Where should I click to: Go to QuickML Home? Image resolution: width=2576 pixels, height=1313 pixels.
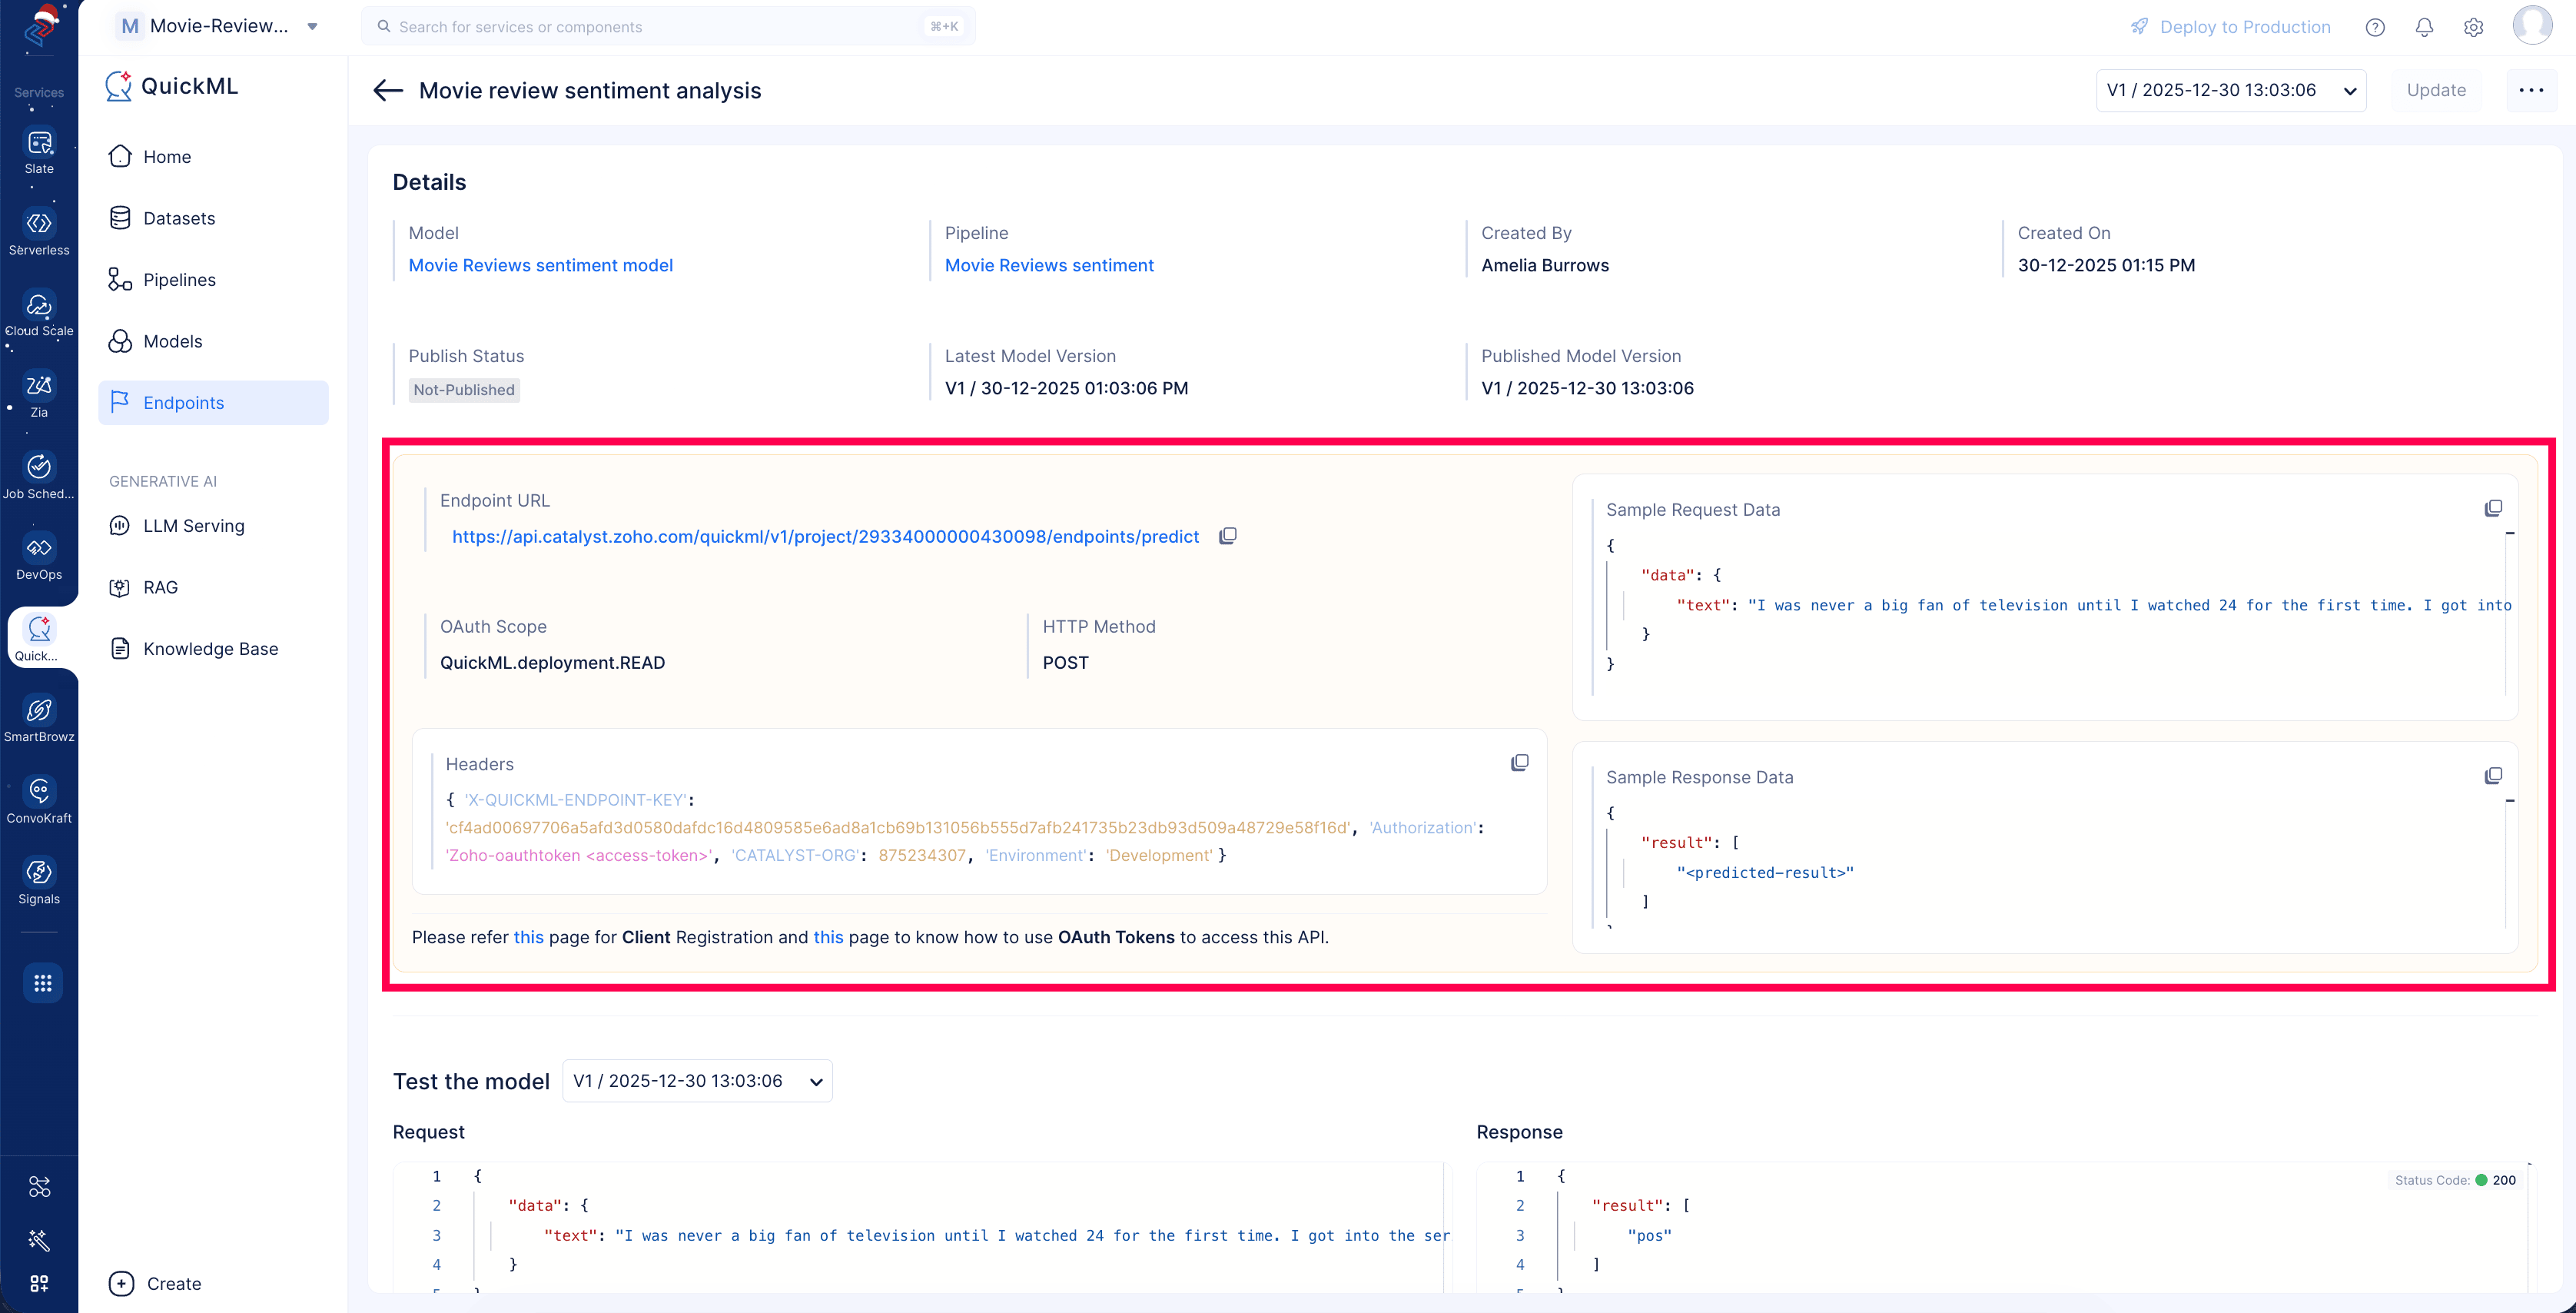coord(213,157)
